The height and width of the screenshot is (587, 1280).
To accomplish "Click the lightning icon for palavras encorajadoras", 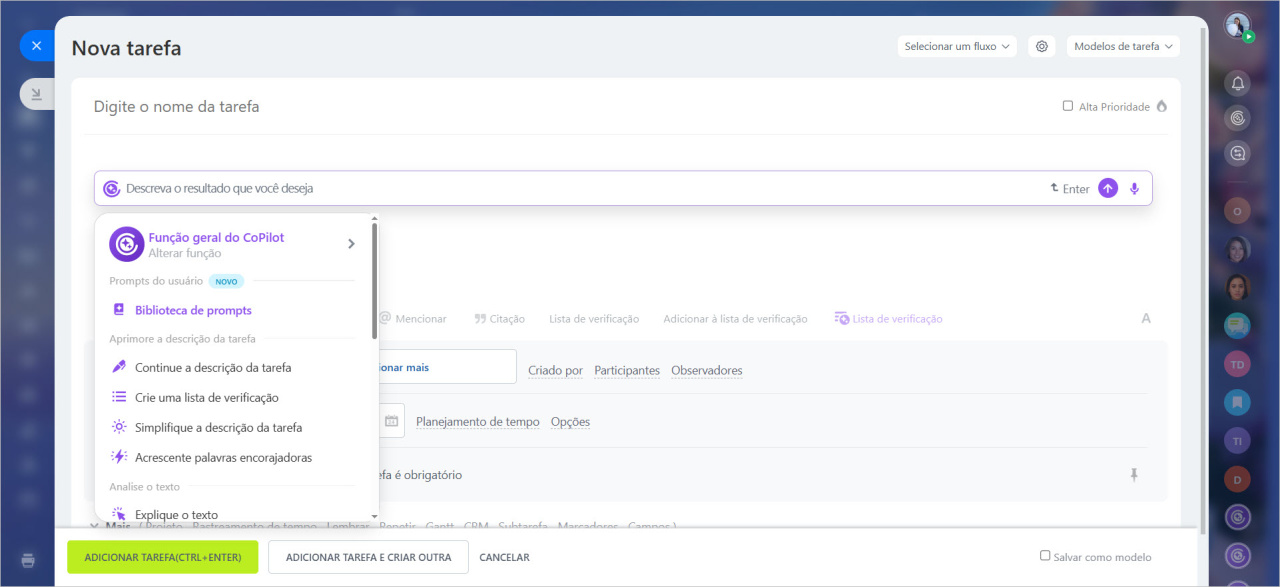I will (119, 457).
